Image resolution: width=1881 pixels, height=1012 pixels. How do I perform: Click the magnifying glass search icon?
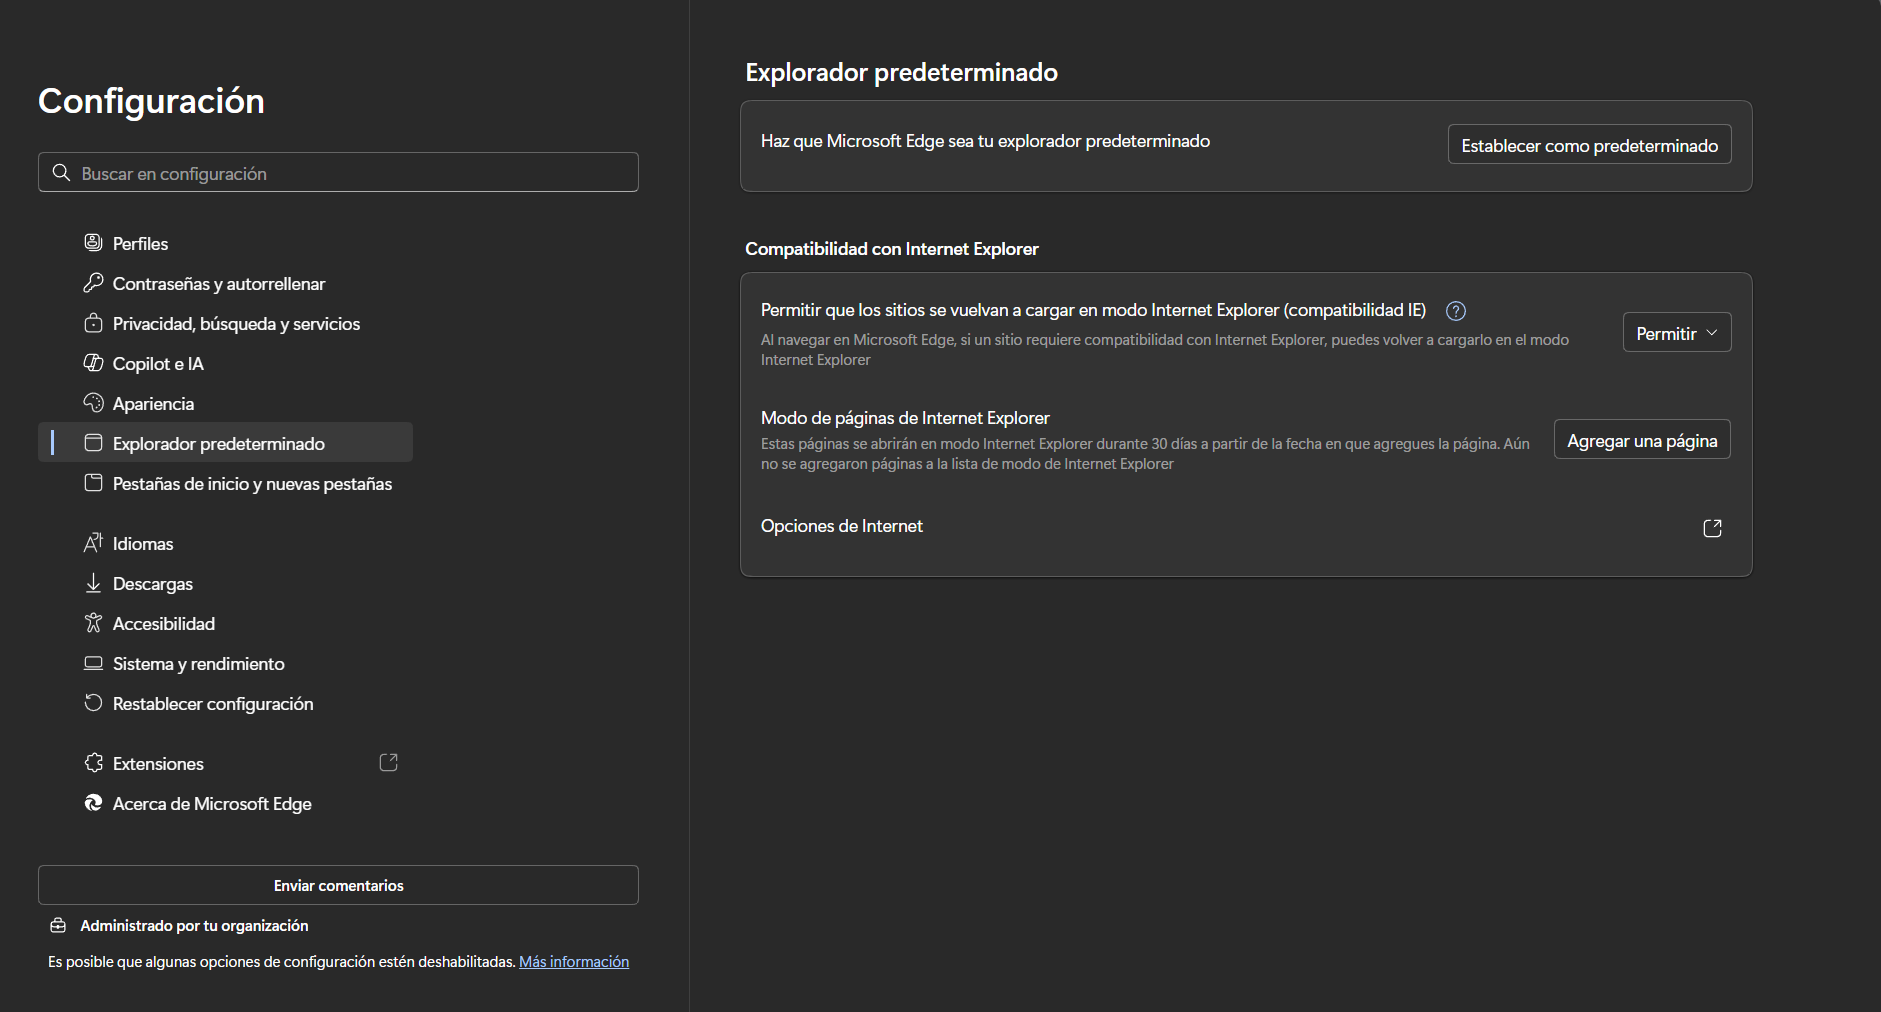pyautogui.click(x=61, y=173)
